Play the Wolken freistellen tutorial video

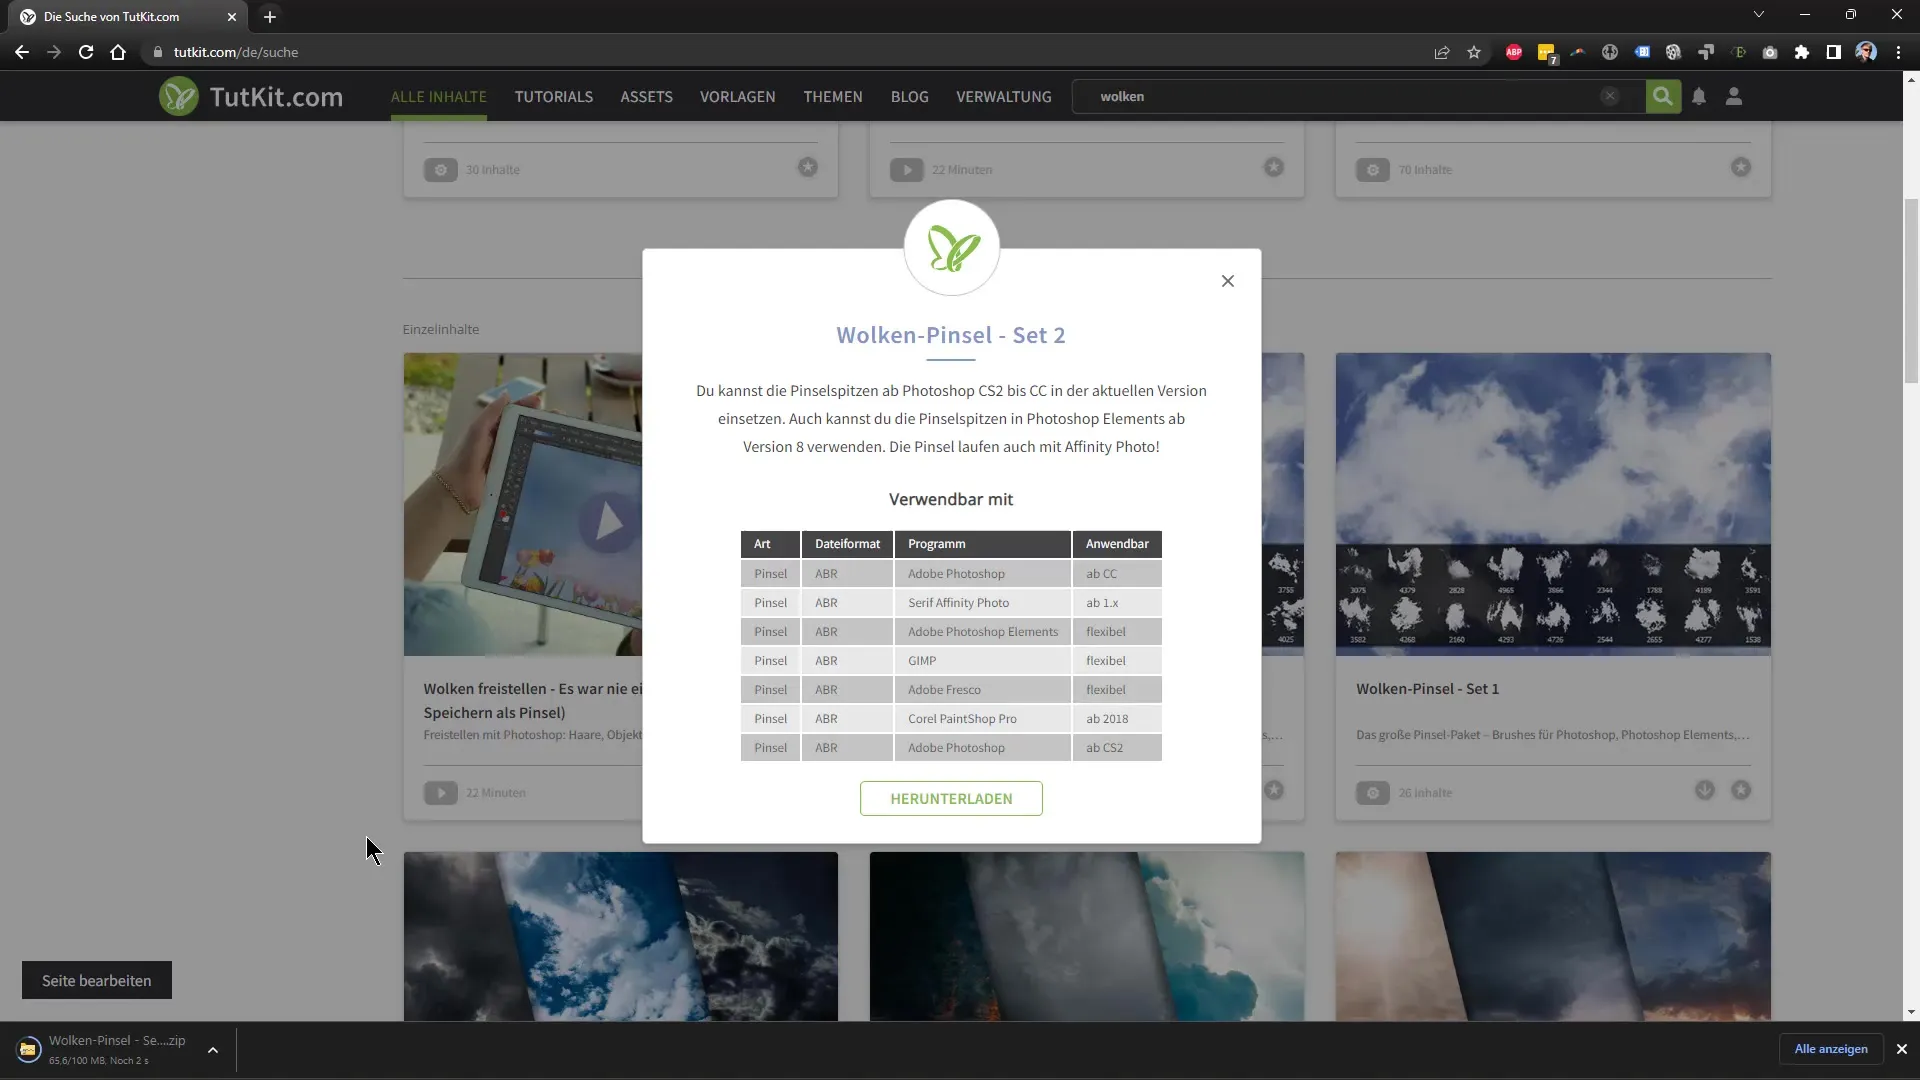(x=609, y=522)
